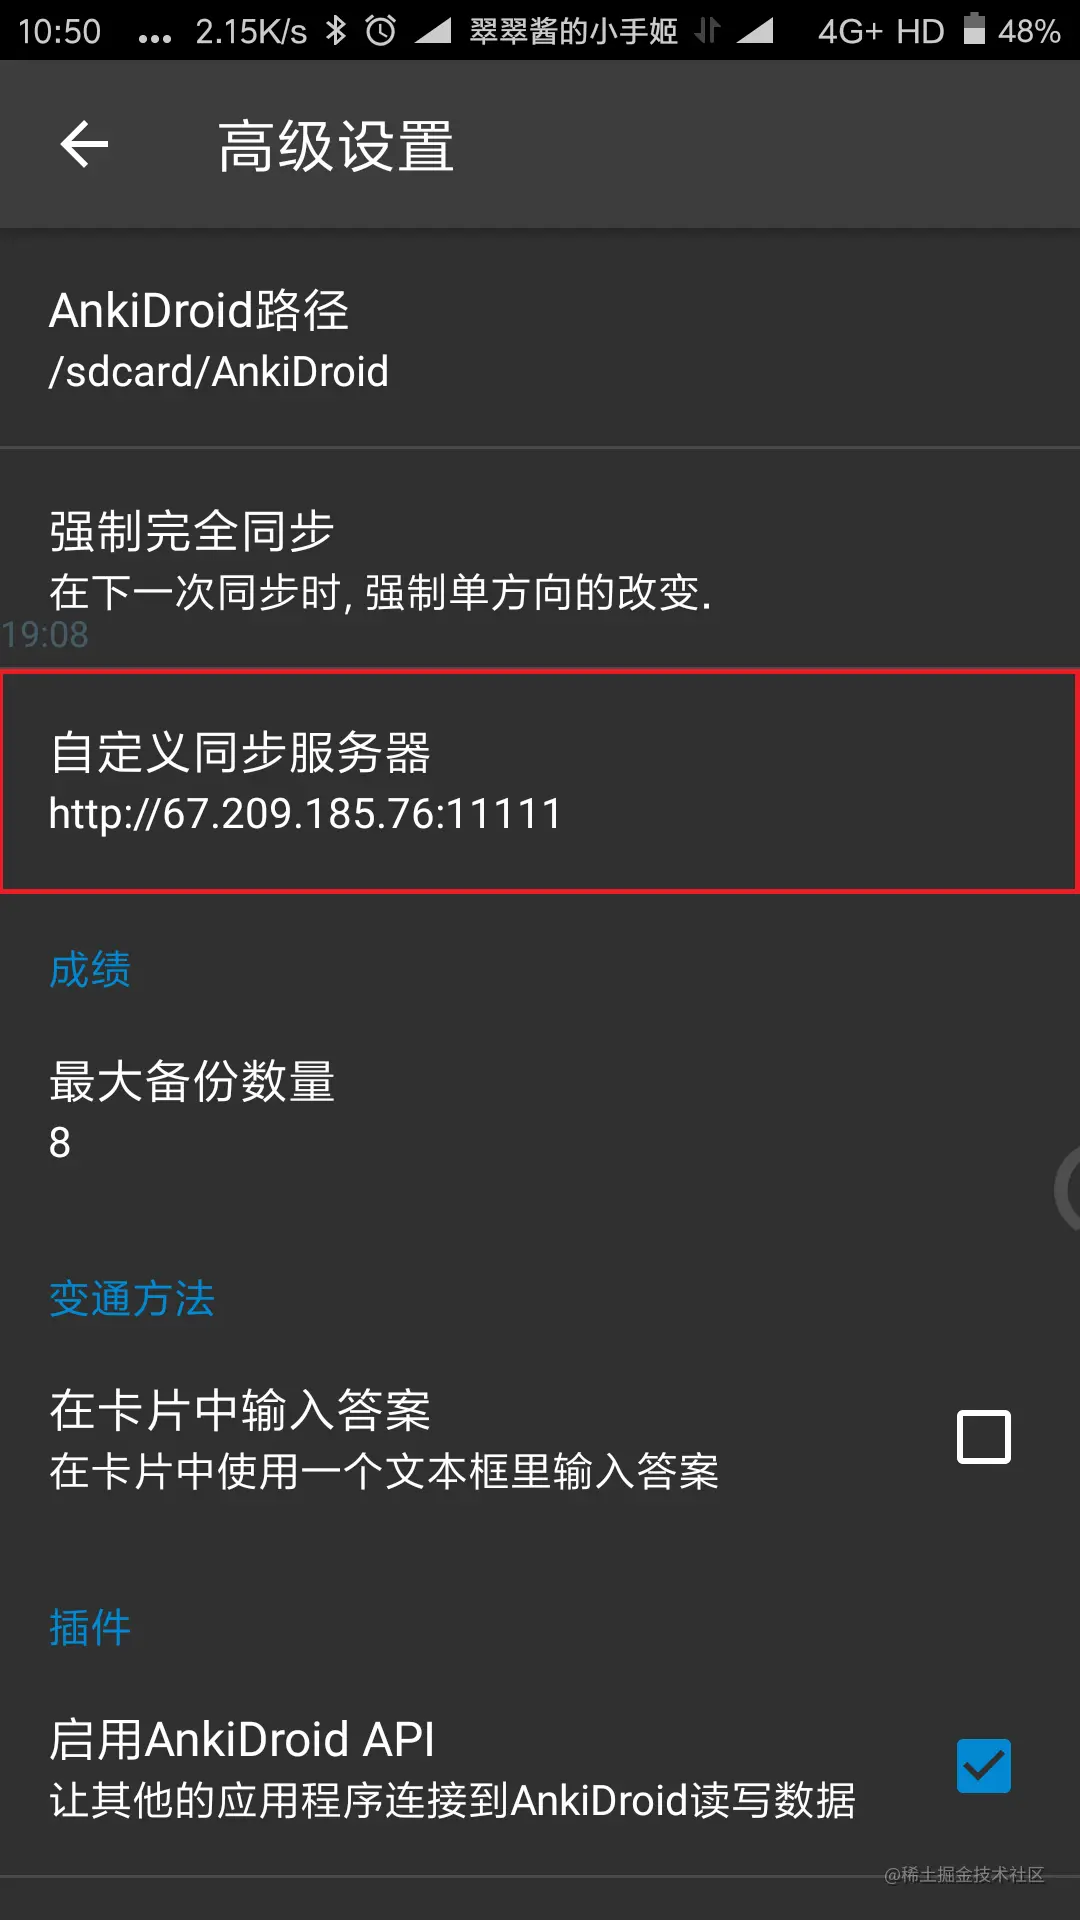Tap the 高级设置 page title
This screenshot has width=1080, height=1920.
(336, 146)
